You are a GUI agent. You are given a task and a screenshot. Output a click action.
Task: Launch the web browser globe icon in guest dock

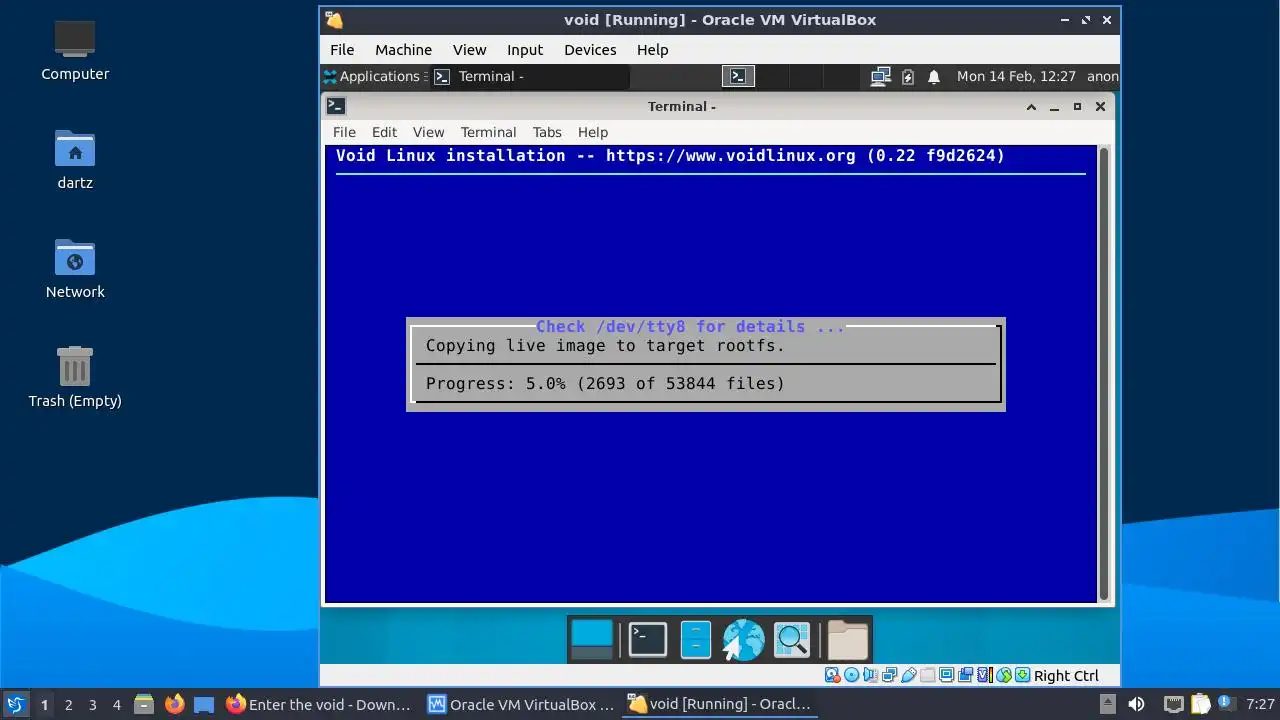(743, 640)
